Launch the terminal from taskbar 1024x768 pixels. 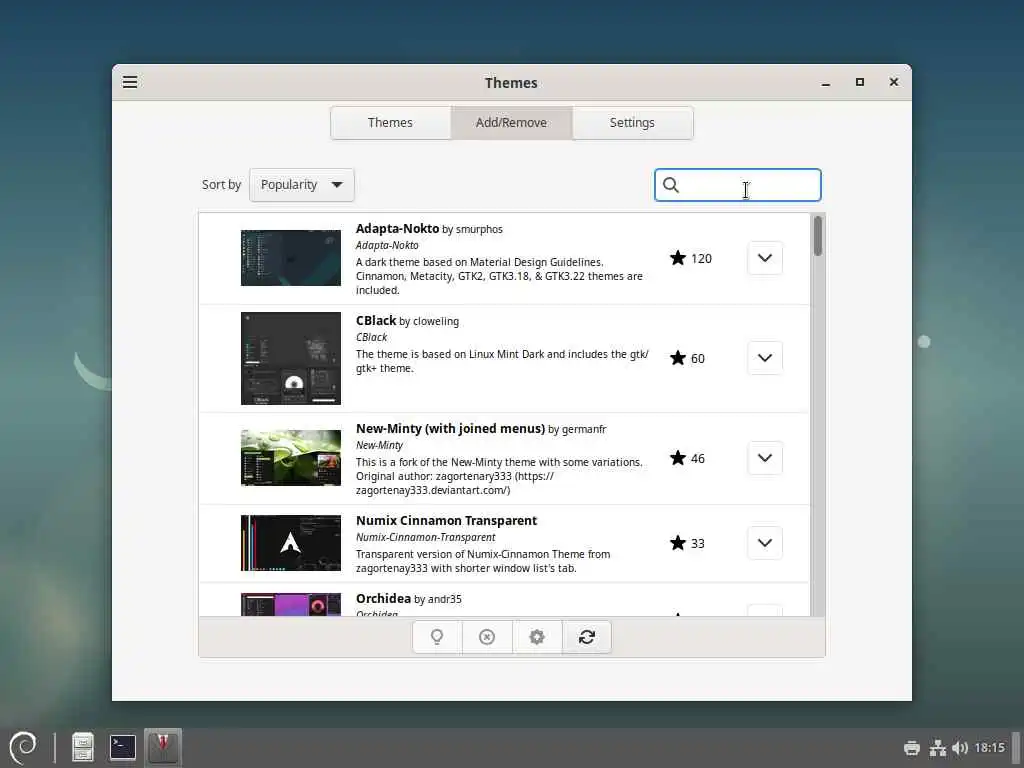tap(123, 747)
